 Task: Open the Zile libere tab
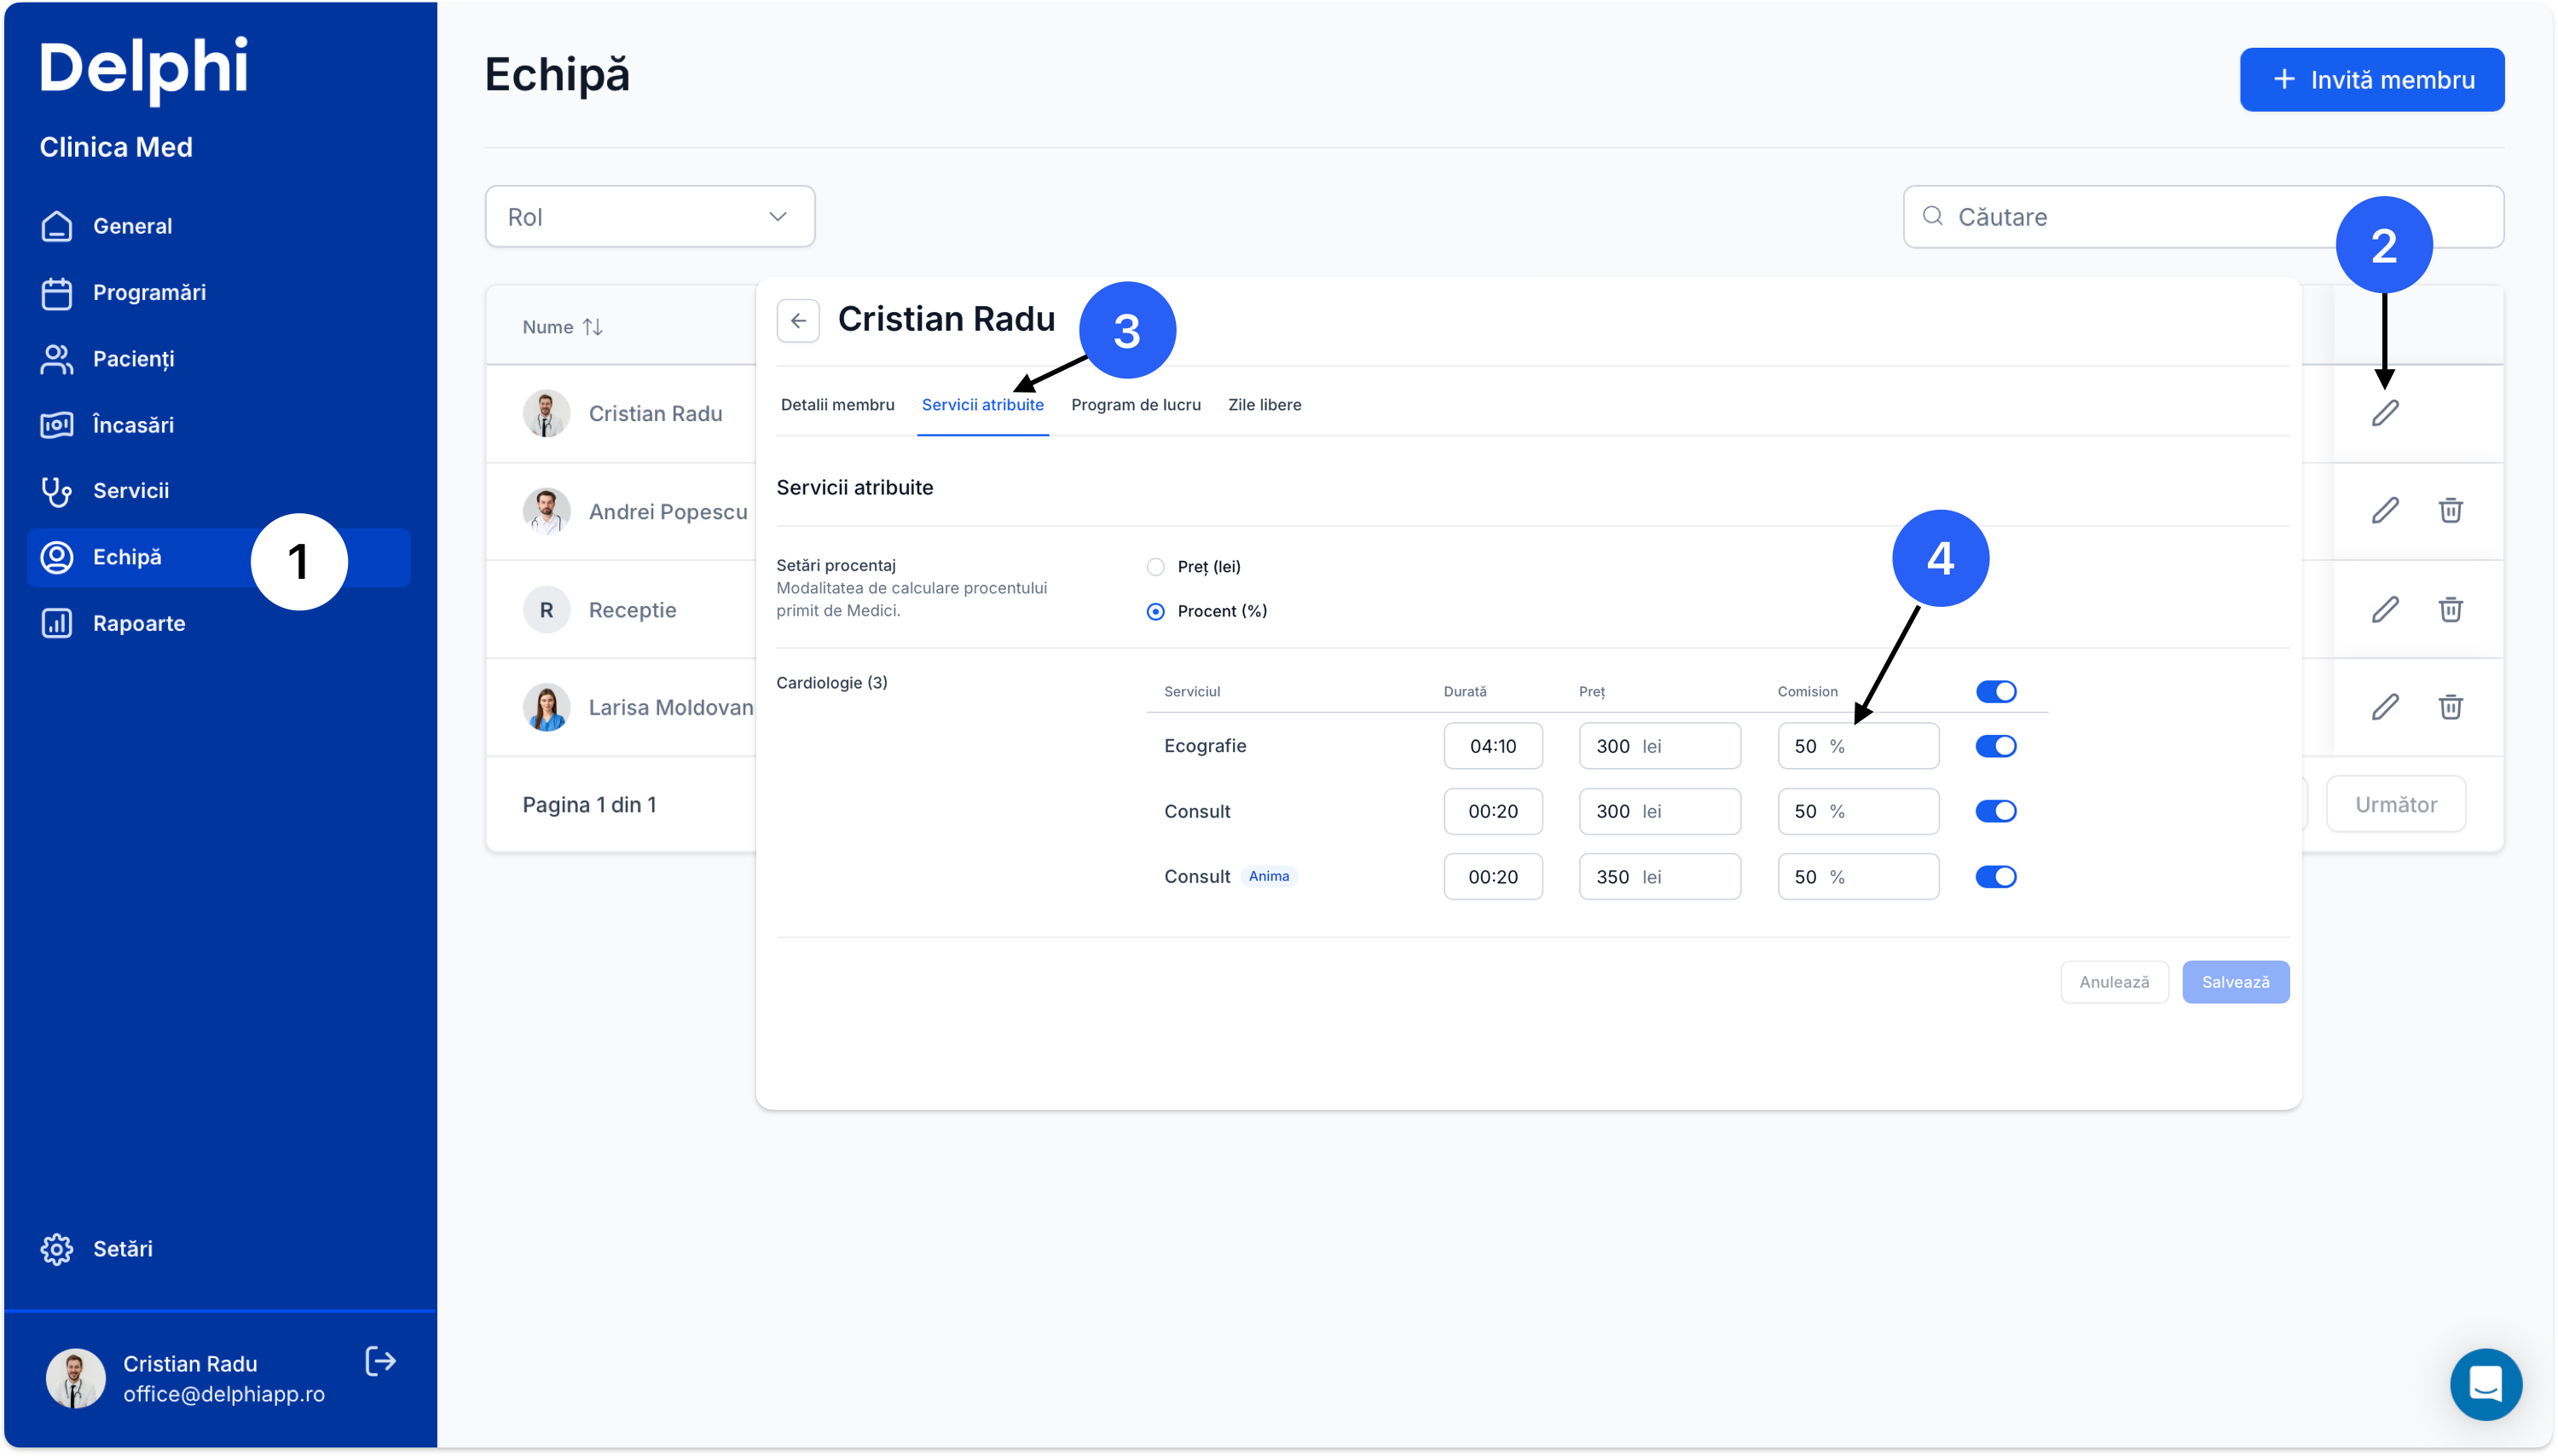click(x=1264, y=405)
